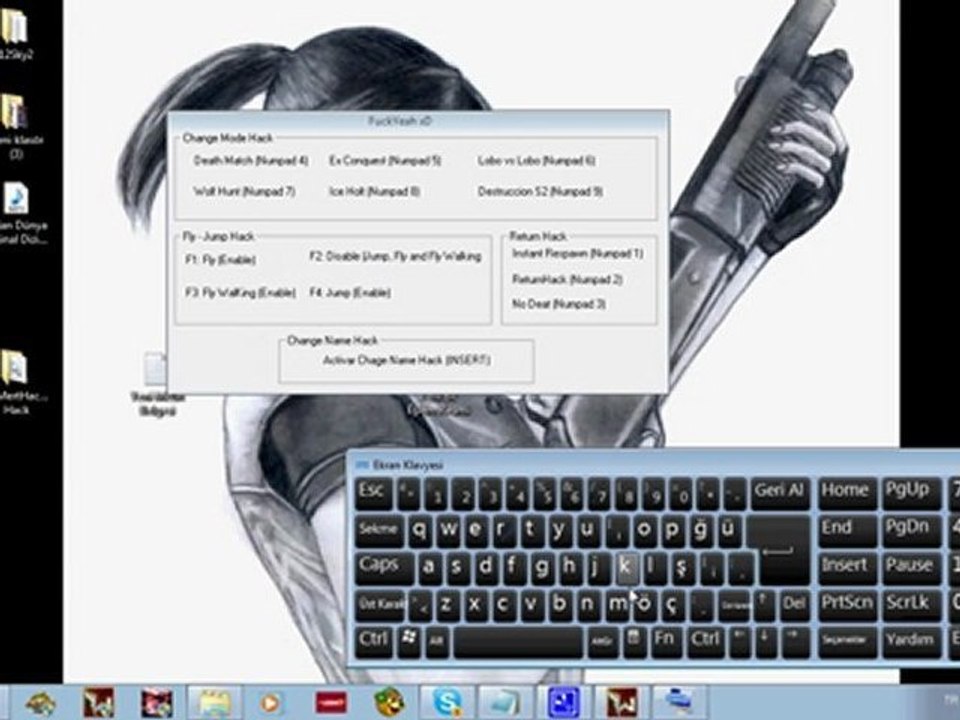Click the z key

click(x=446, y=606)
